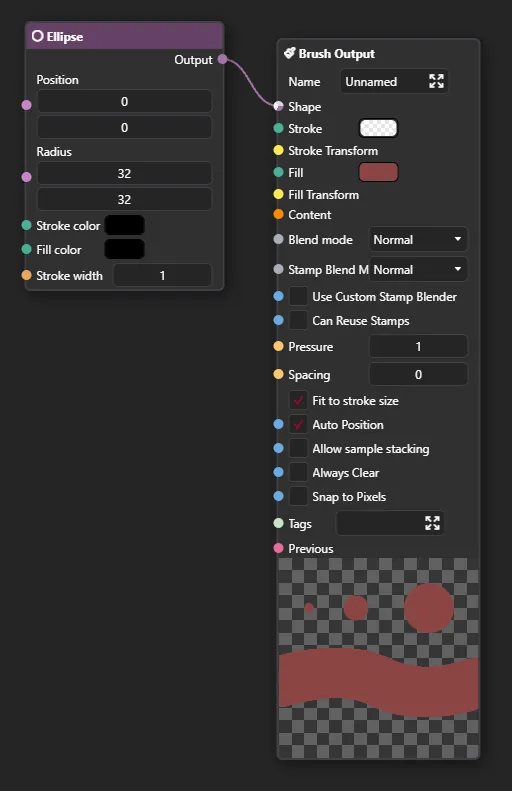Click the Allow sample stacking socket
512x791 pixels.
point(278,448)
